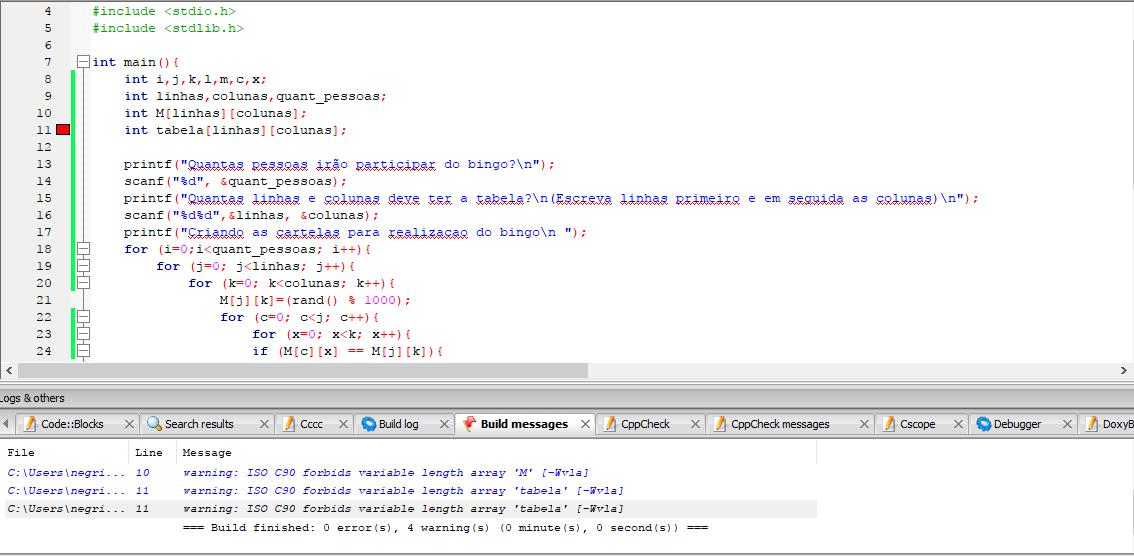1134x556 pixels.
Task: Click the Build log gear icon
Action: click(369, 424)
